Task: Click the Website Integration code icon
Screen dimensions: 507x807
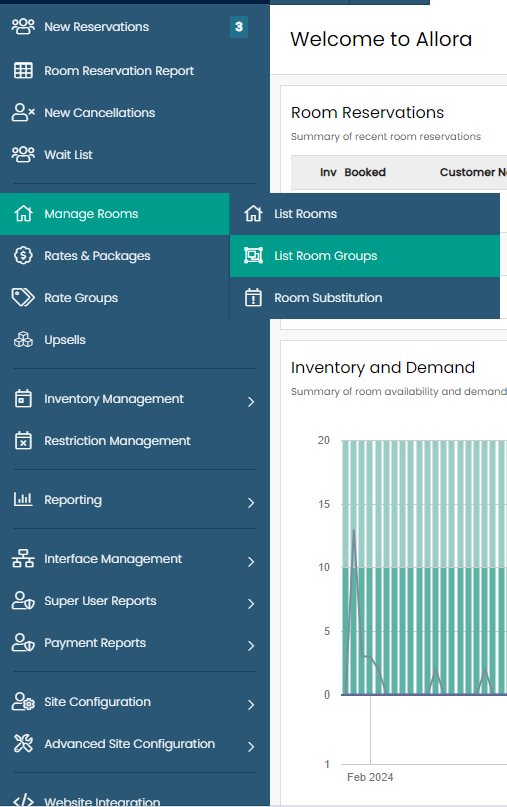Action: (23, 801)
